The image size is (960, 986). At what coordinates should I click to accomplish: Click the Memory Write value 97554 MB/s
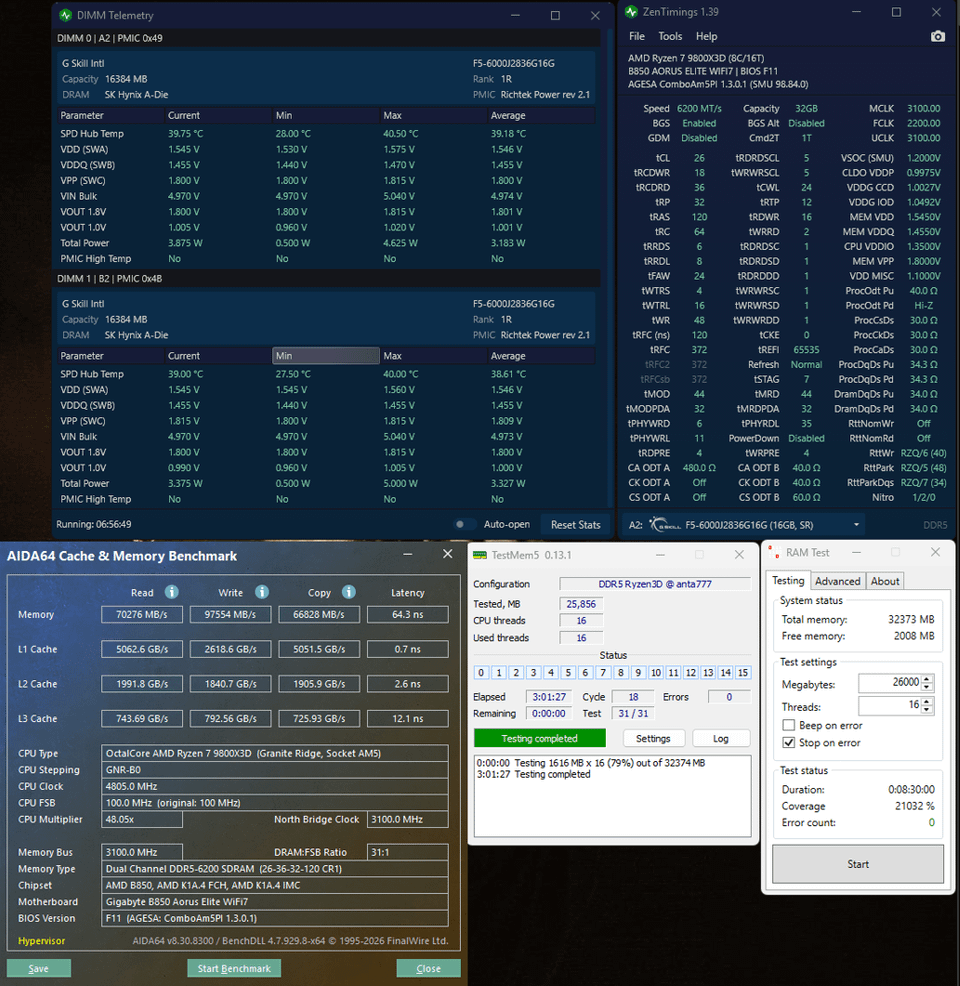point(230,614)
